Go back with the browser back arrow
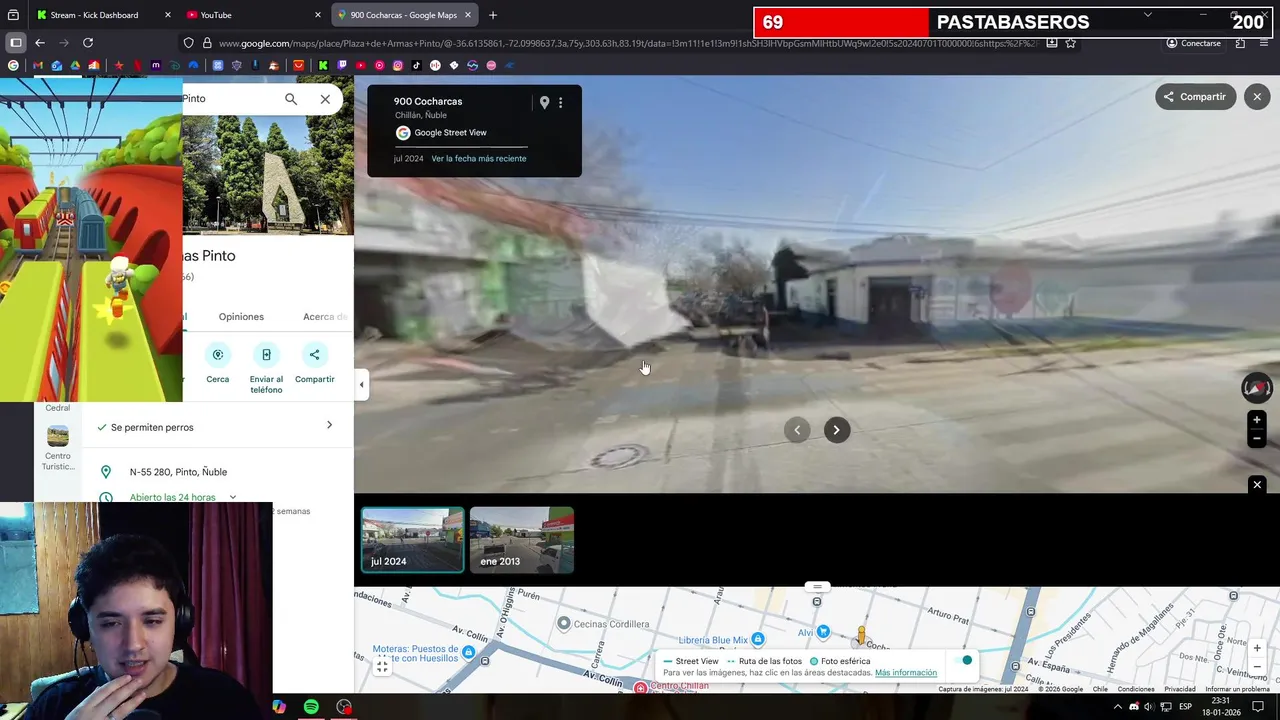This screenshot has width=1280, height=720. coord(40,43)
